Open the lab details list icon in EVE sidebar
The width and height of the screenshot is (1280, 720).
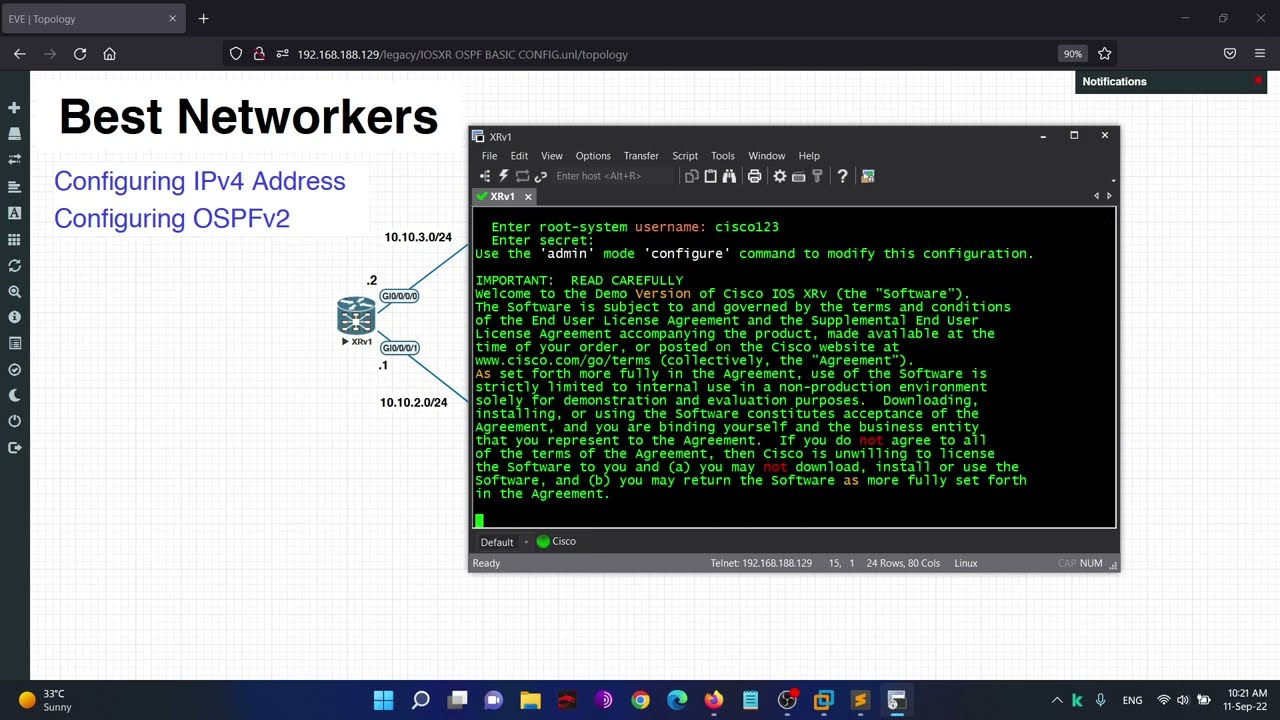(x=14, y=343)
